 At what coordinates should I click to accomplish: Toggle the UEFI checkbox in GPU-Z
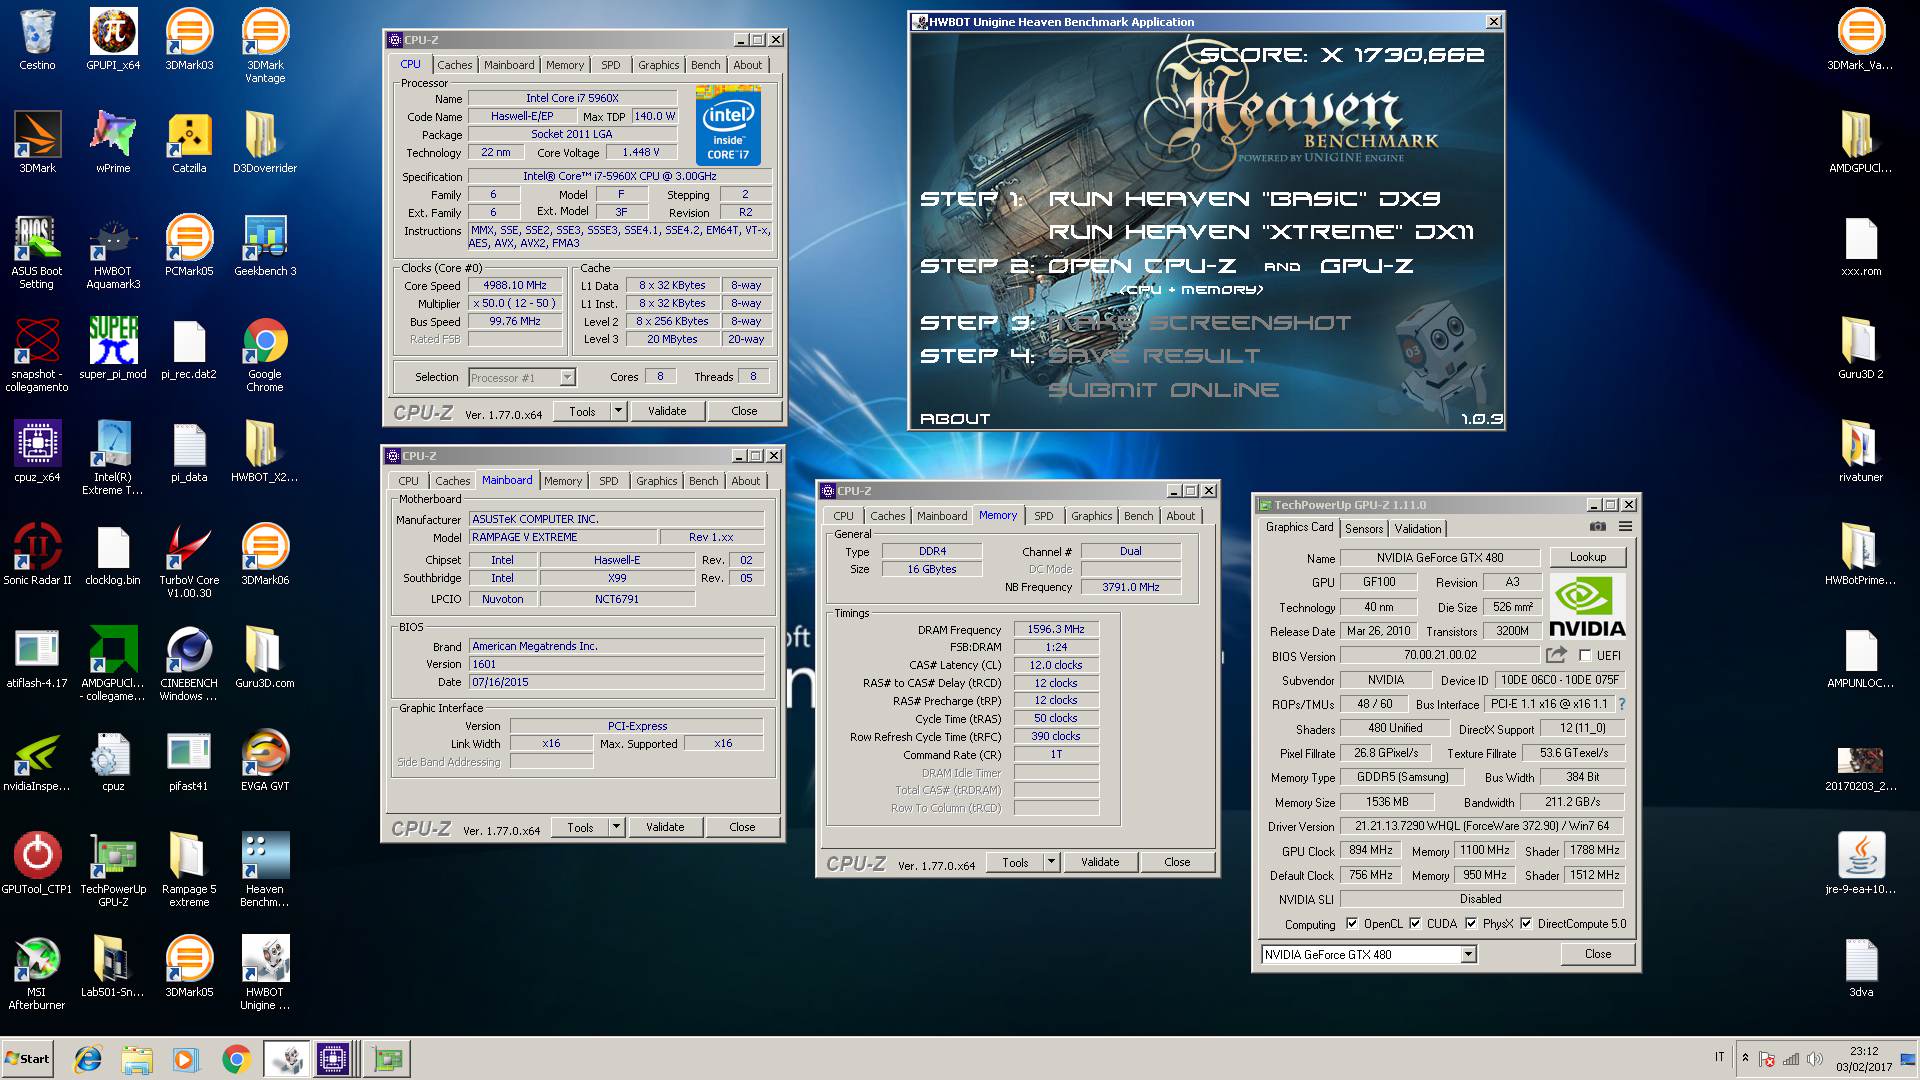pyautogui.click(x=1585, y=656)
